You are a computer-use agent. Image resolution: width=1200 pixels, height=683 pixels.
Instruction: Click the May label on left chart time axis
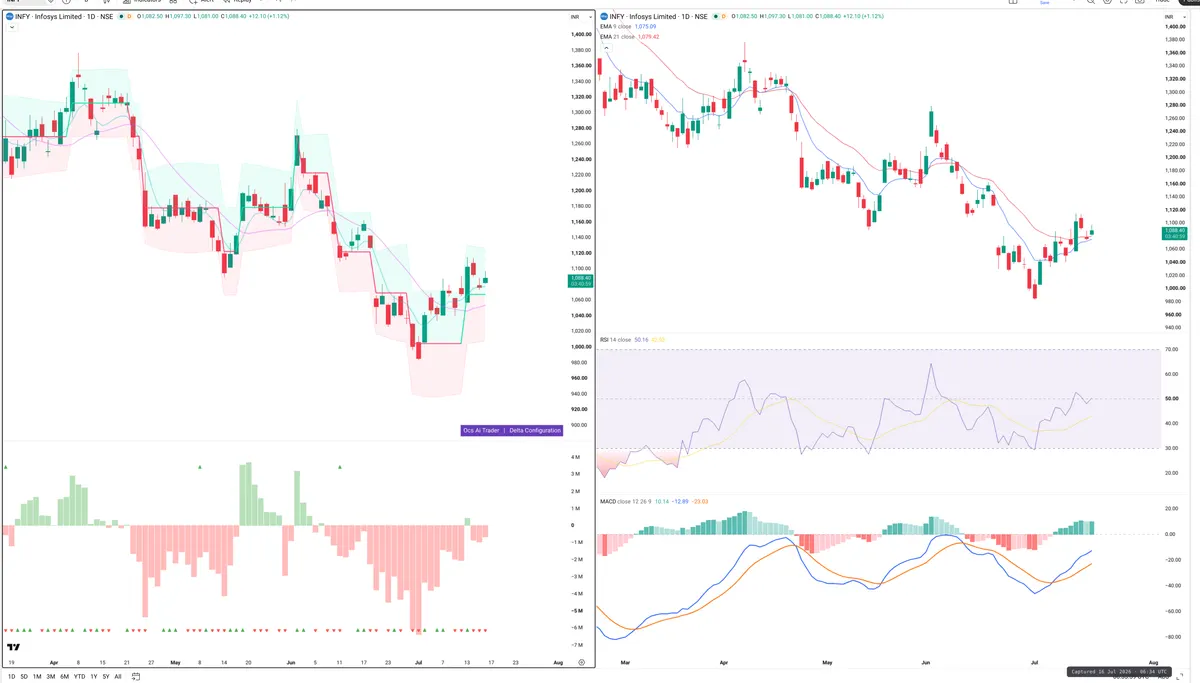(x=175, y=663)
